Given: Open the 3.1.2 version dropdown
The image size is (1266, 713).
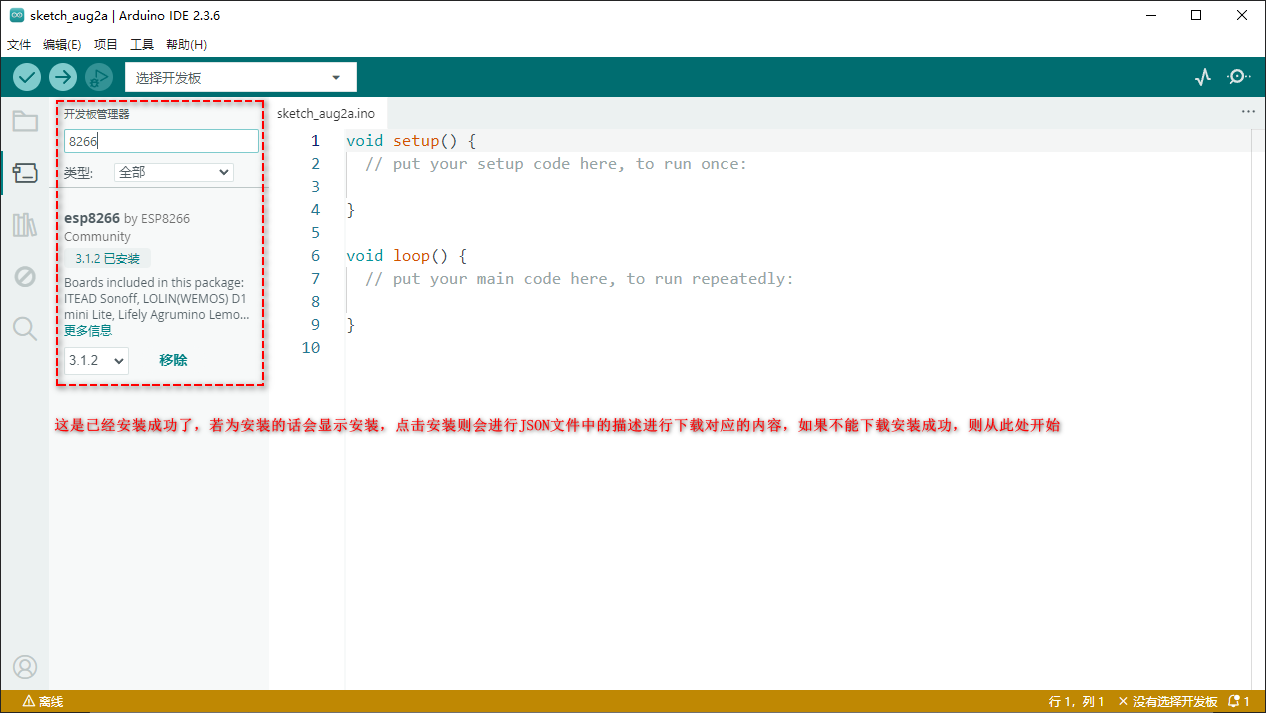Looking at the screenshot, I should pos(97,360).
